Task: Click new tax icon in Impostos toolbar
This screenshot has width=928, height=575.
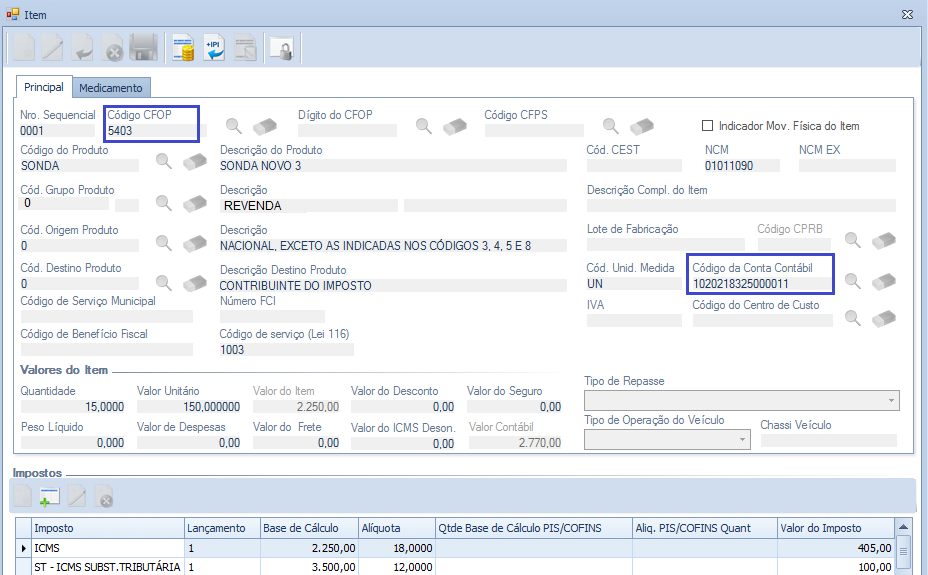Action: (x=22, y=496)
